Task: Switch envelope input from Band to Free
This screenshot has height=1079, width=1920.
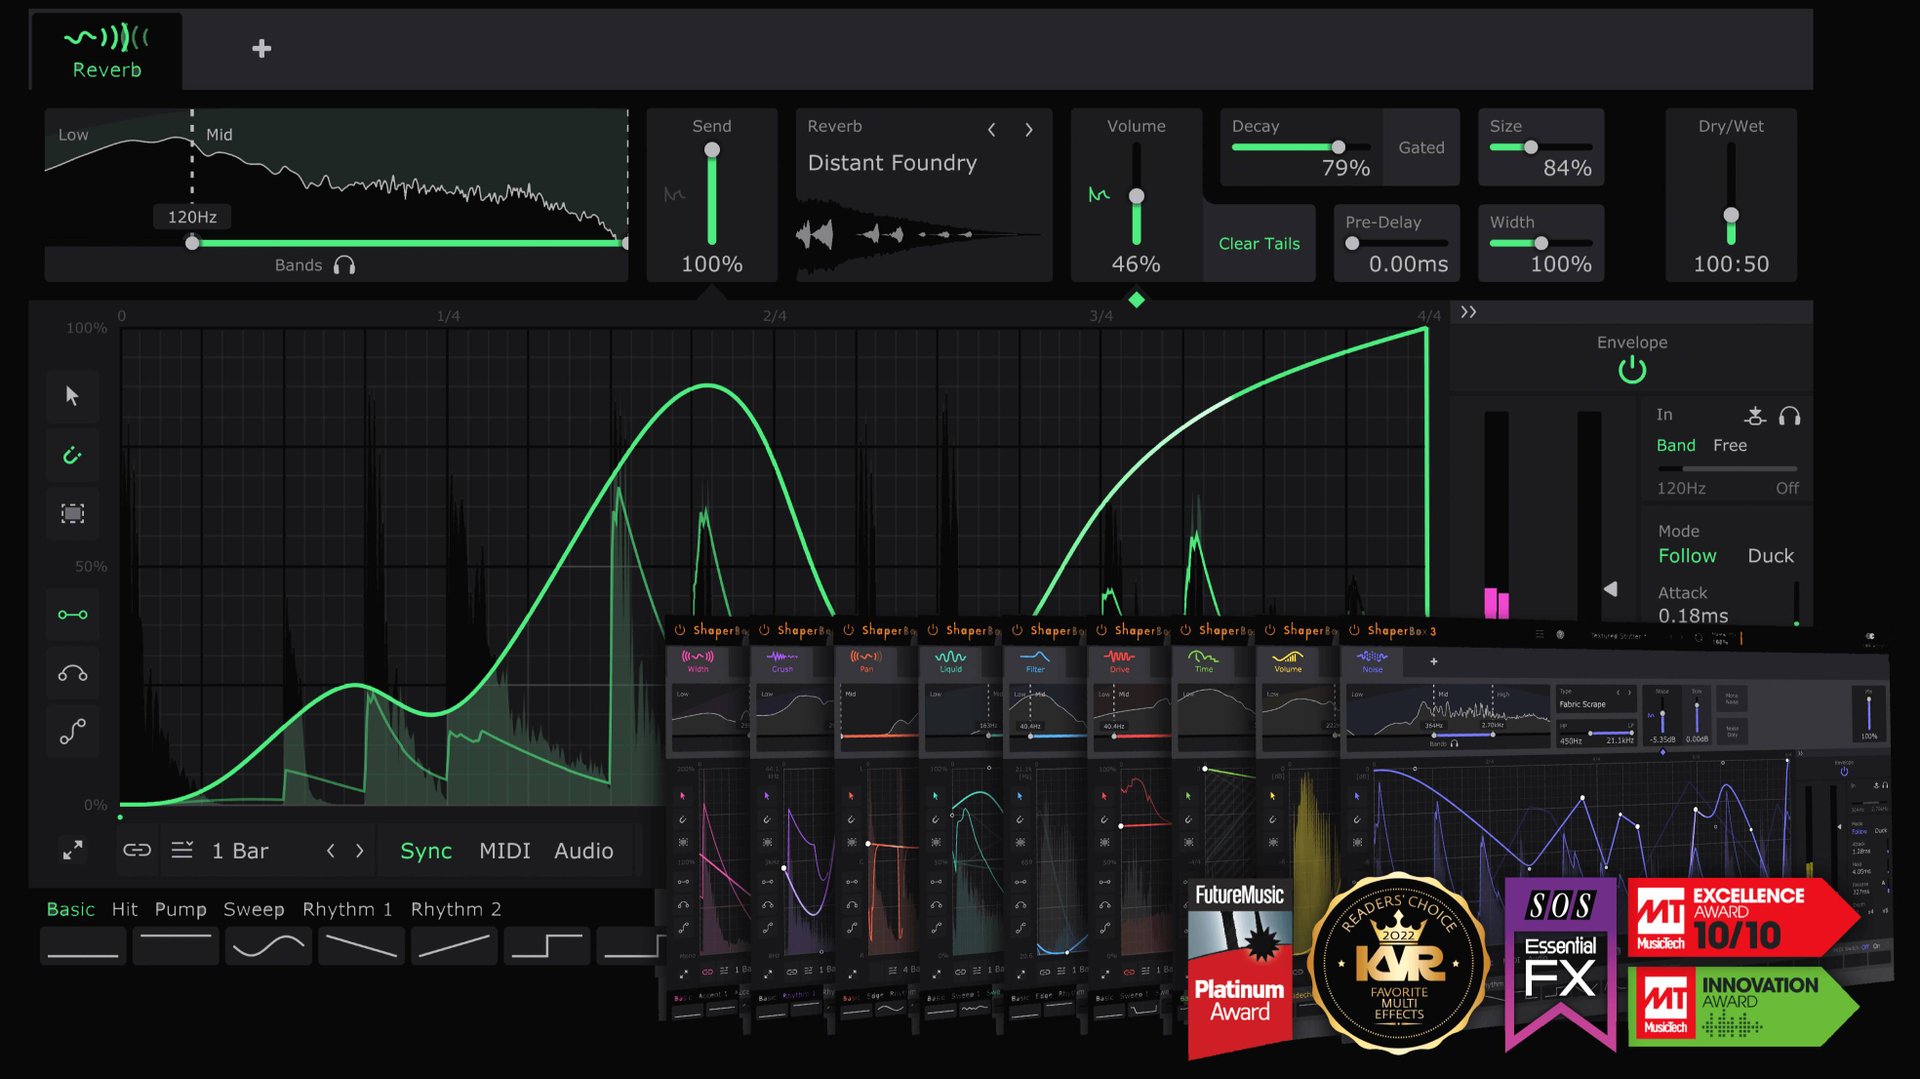Action: coord(1730,445)
